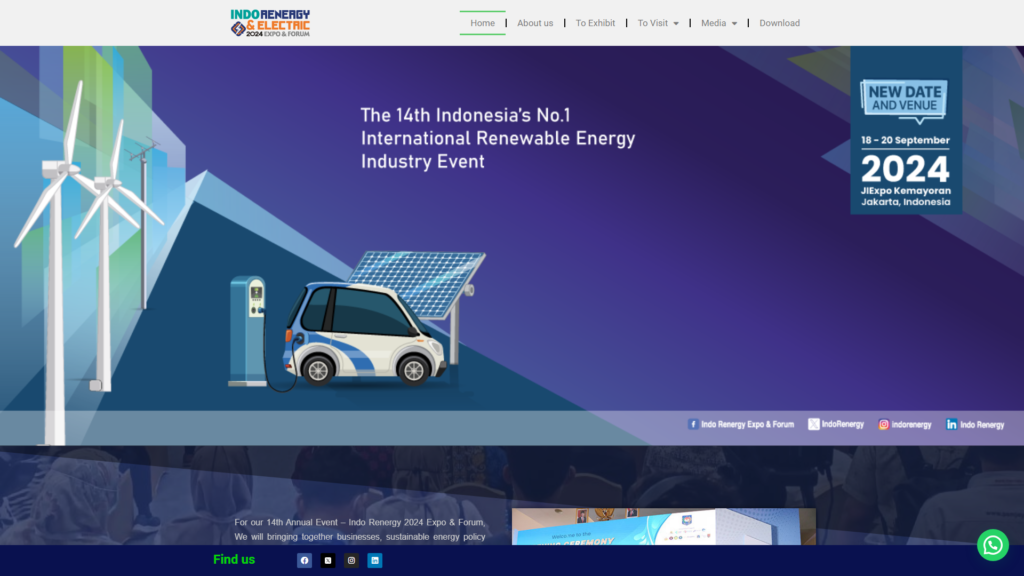The width and height of the screenshot is (1024, 576).
Task: Click the 14th Indonesia's No.1 headline text
Action: (x=498, y=138)
